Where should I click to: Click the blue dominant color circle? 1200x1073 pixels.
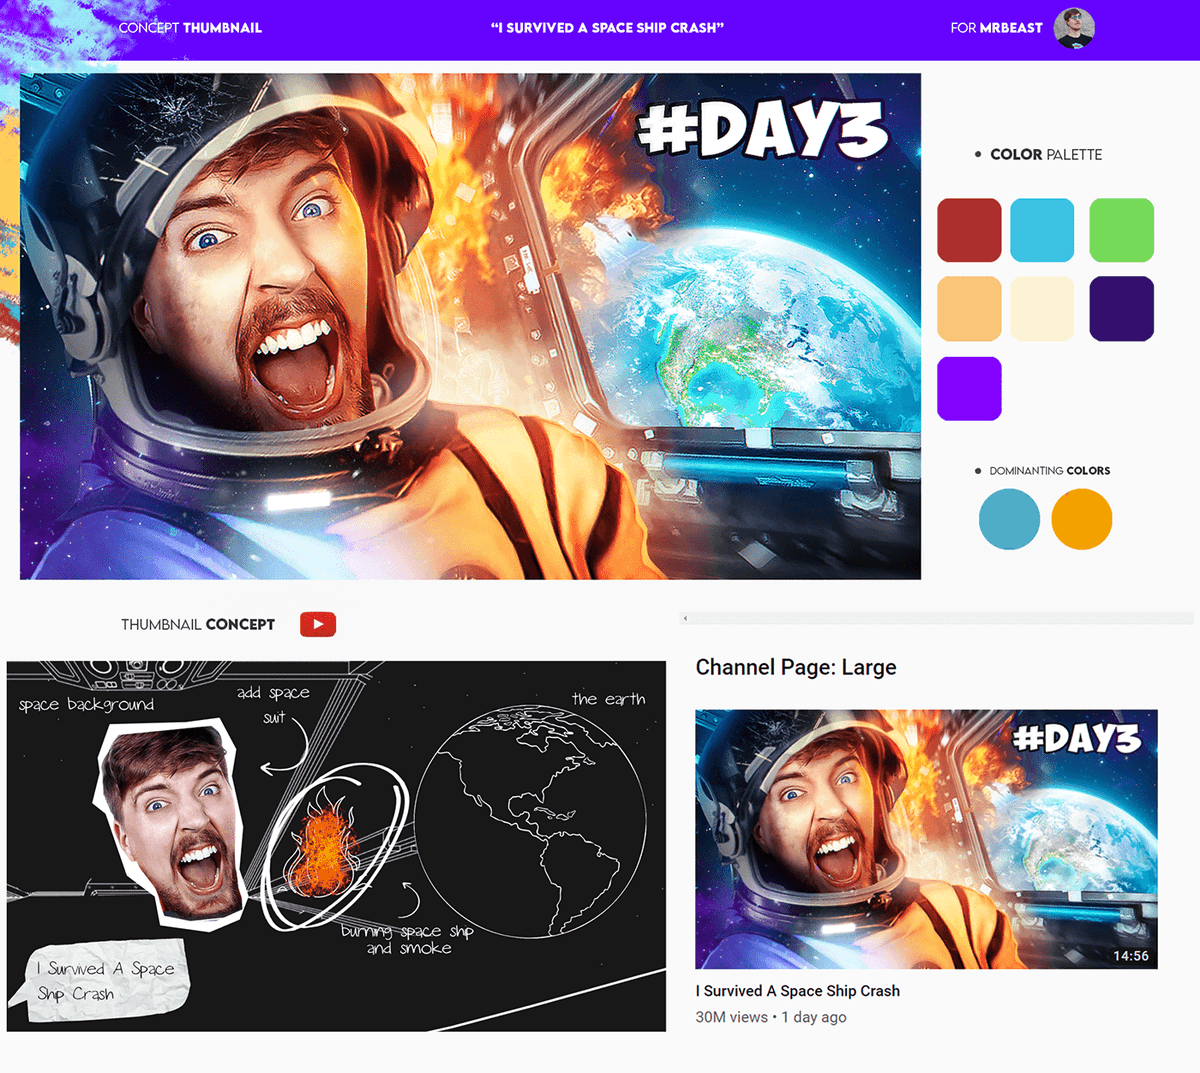1009,519
